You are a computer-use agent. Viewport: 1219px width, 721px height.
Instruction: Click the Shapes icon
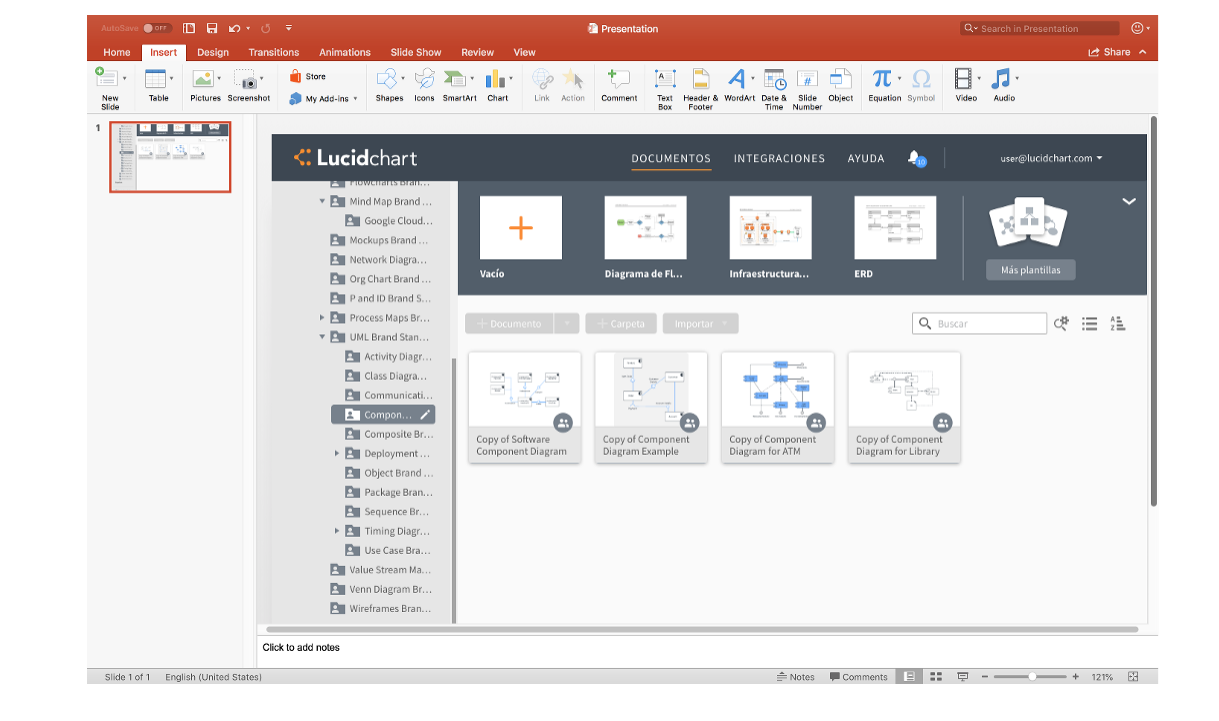[x=387, y=80]
